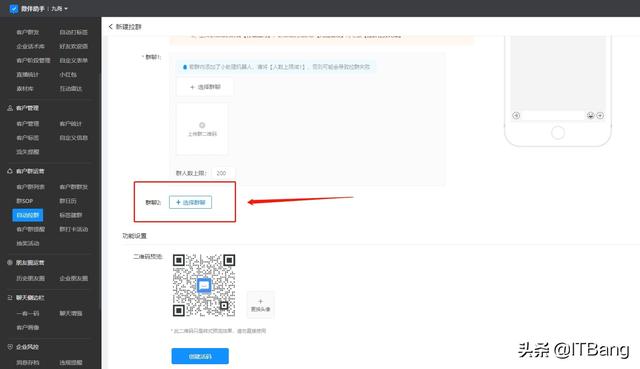Viewport: 640px width, 369px height.
Task: Click the voice icon in phone preview
Action: click(x=516, y=116)
